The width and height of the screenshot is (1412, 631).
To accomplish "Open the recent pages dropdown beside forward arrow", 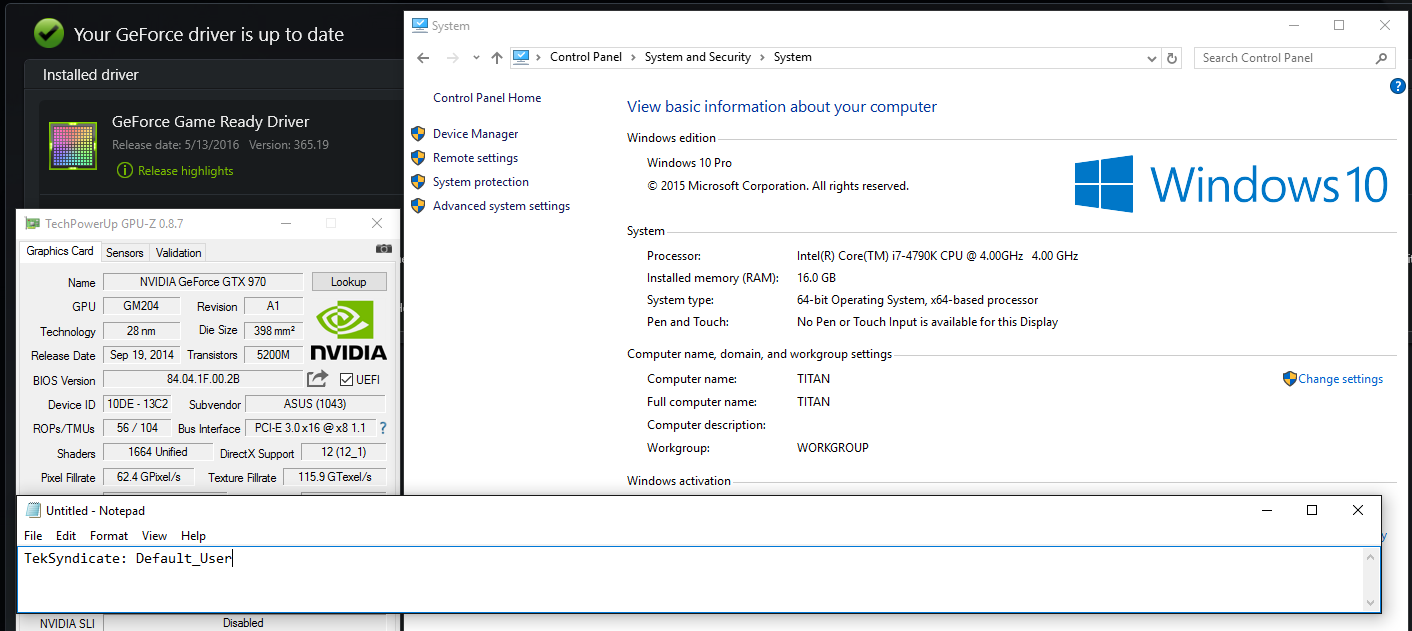I will click(x=475, y=57).
